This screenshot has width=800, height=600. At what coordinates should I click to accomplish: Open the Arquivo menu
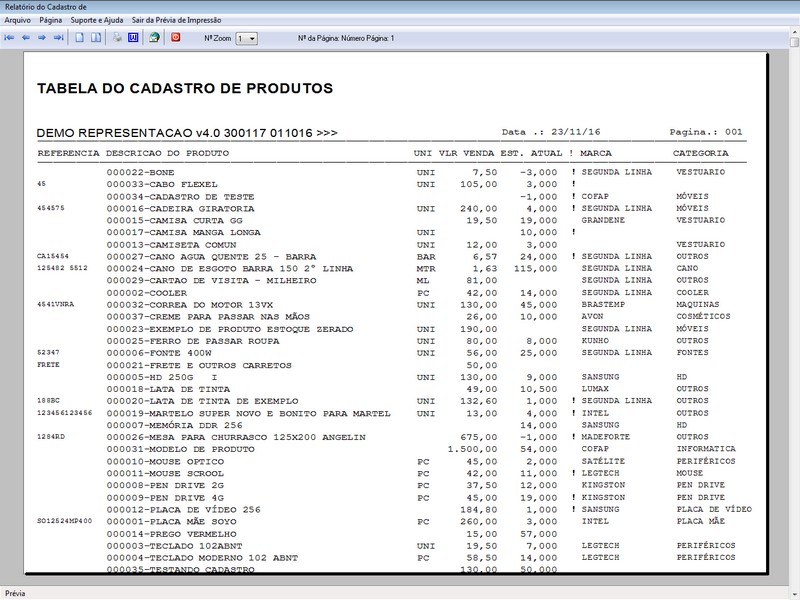tap(18, 19)
